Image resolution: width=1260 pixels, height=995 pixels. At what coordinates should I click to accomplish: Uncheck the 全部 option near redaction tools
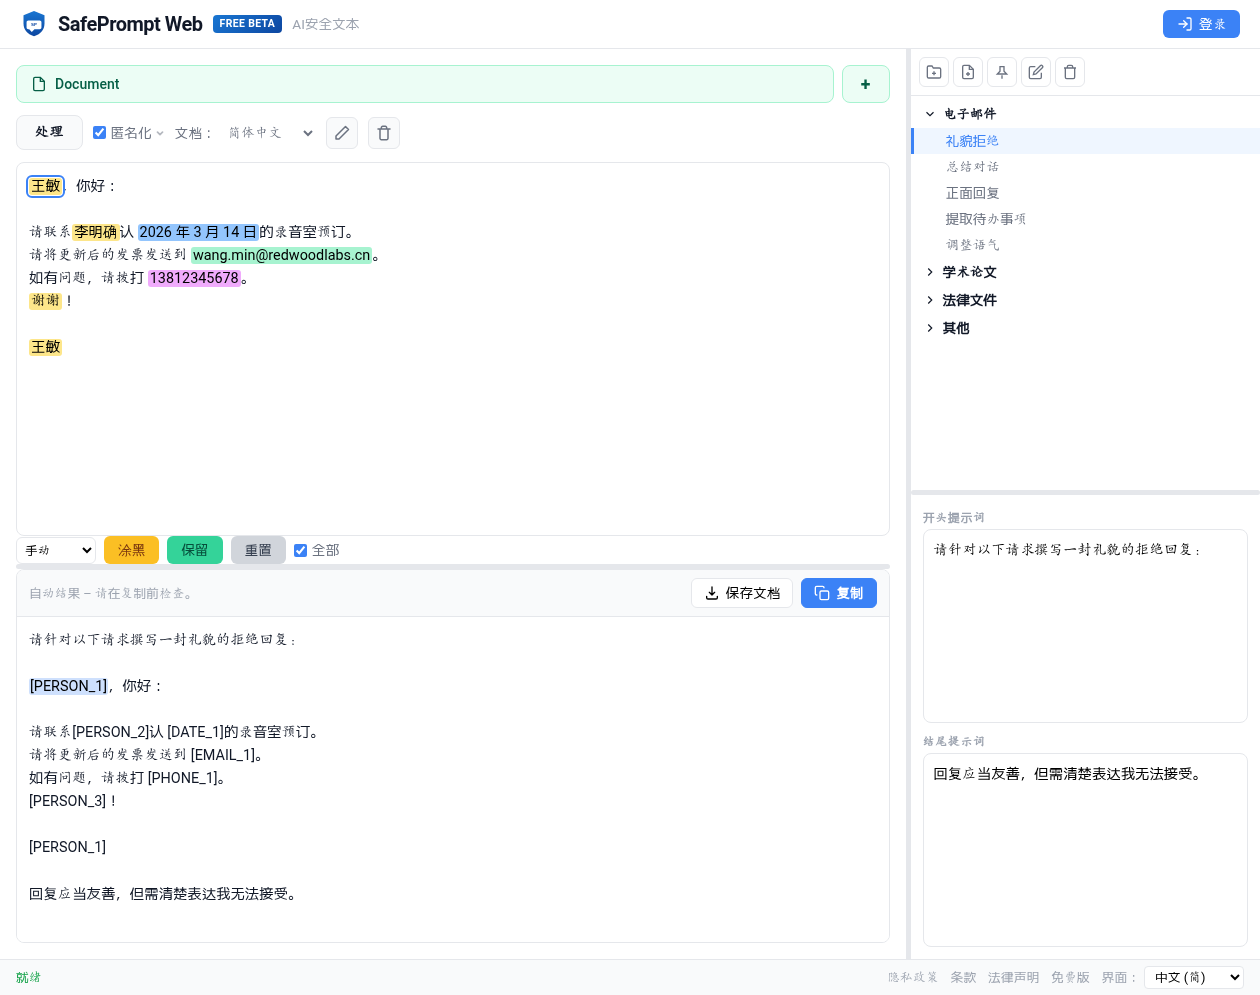300,550
